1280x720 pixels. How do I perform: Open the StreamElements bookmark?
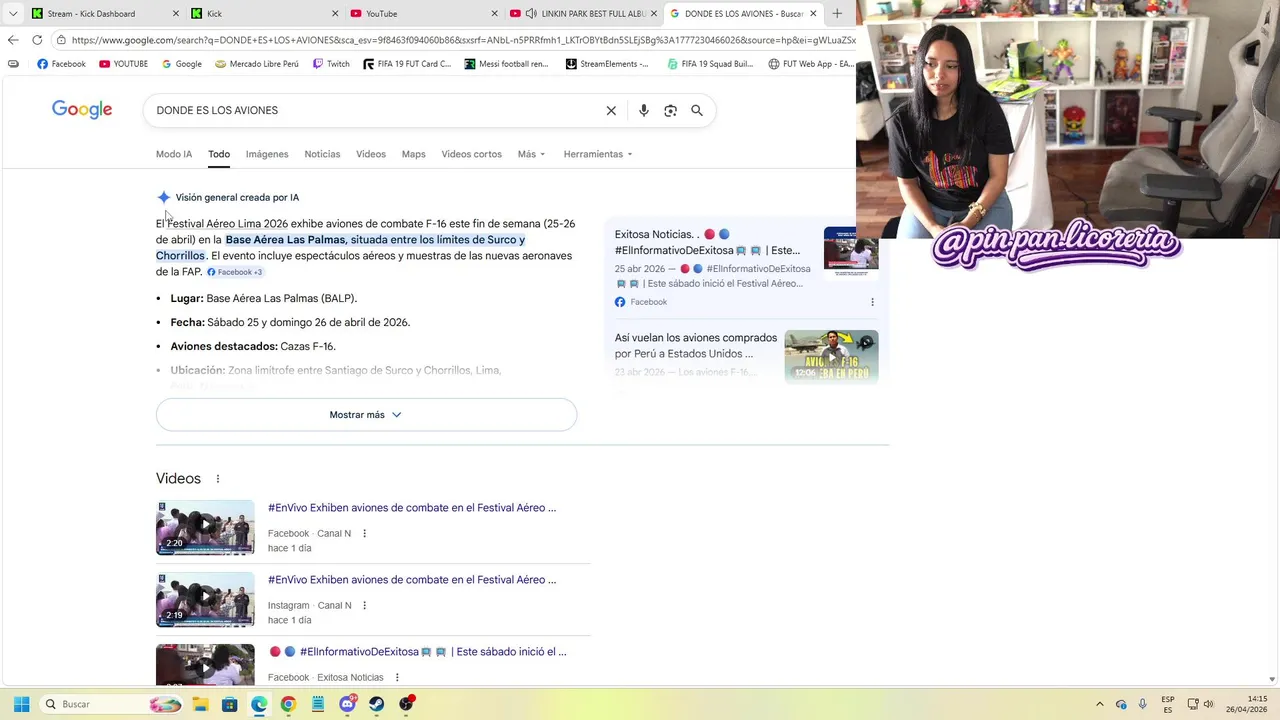pyautogui.click(x=607, y=64)
